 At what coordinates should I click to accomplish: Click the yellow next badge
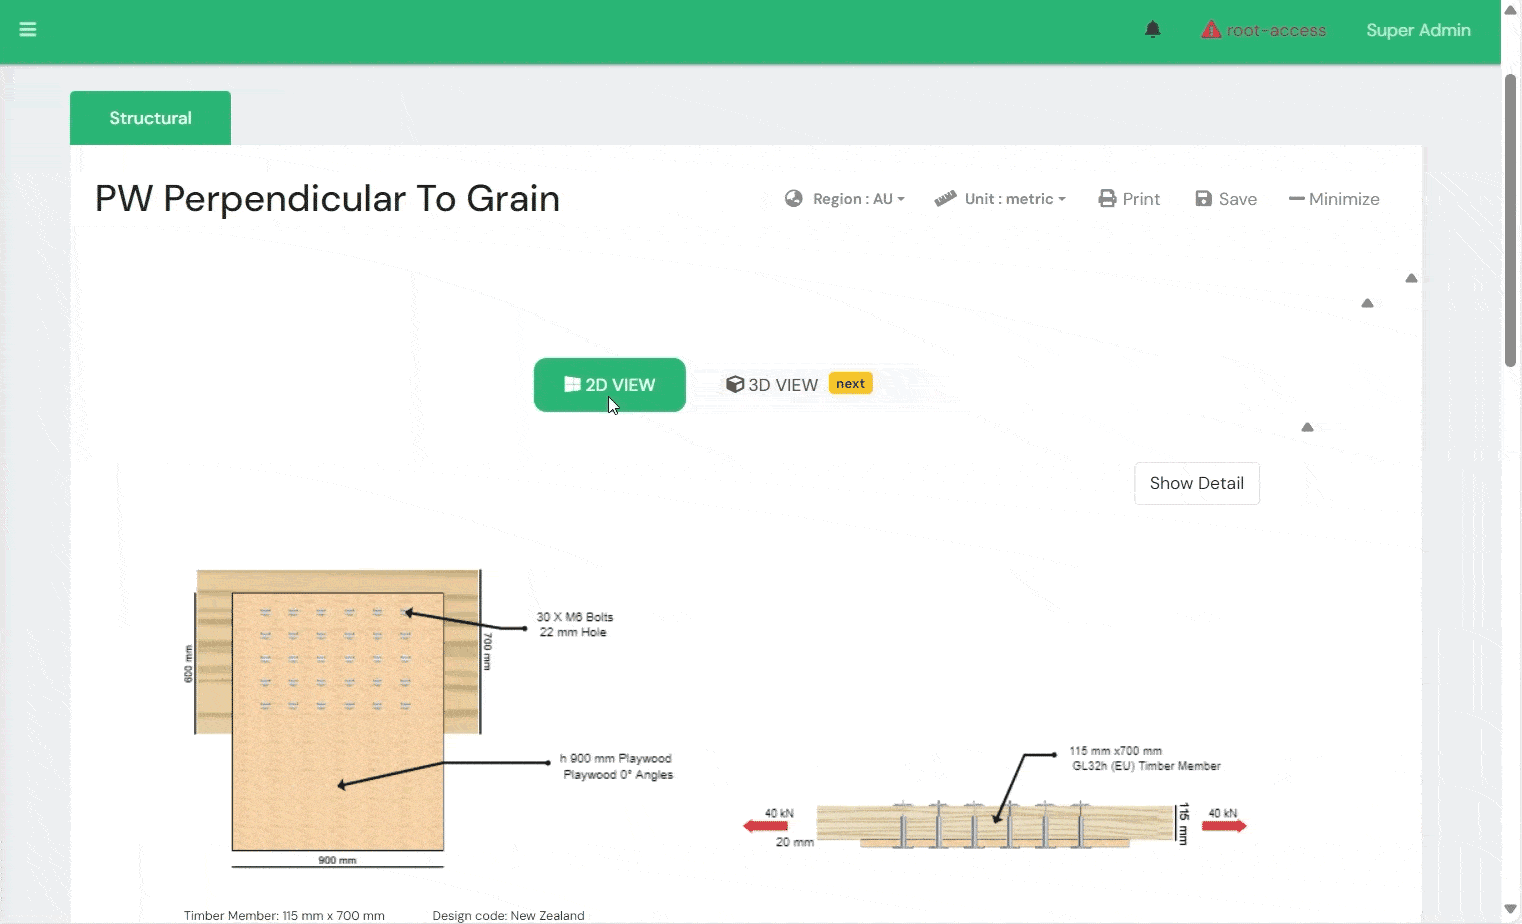pos(850,384)
